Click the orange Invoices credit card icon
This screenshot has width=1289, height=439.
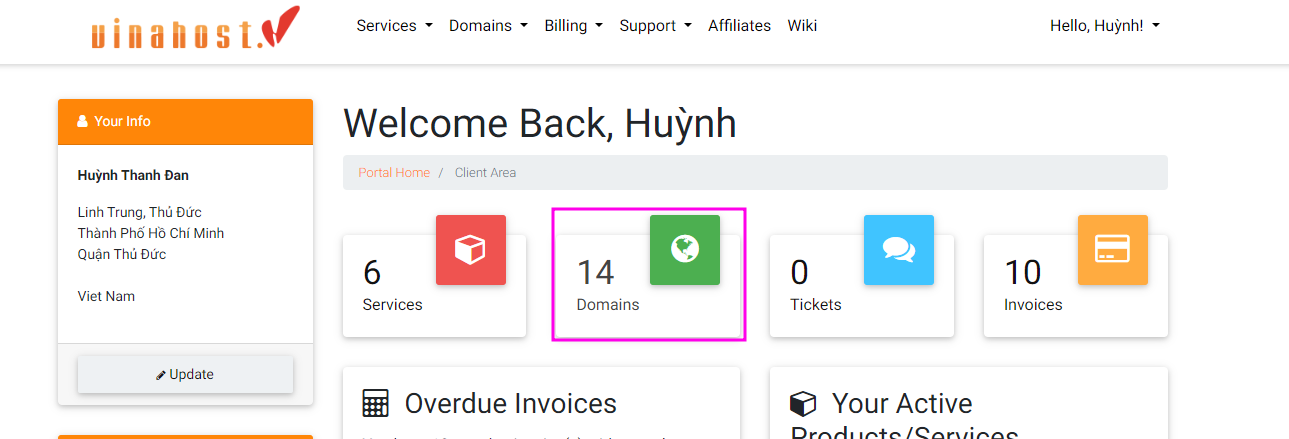(x=1112, y=250)
